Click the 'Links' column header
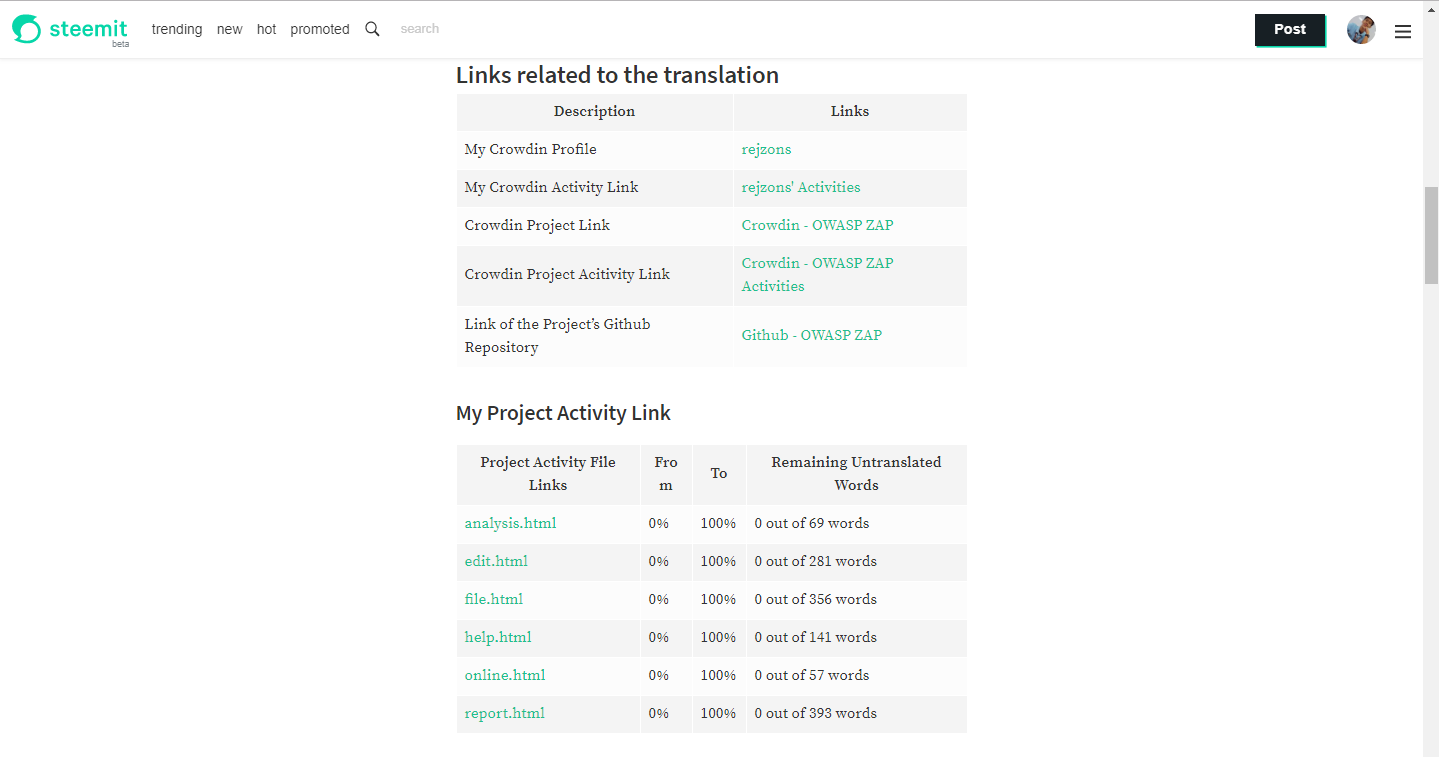This screenshot has height=757, width=1439. [x=850, y=112]
